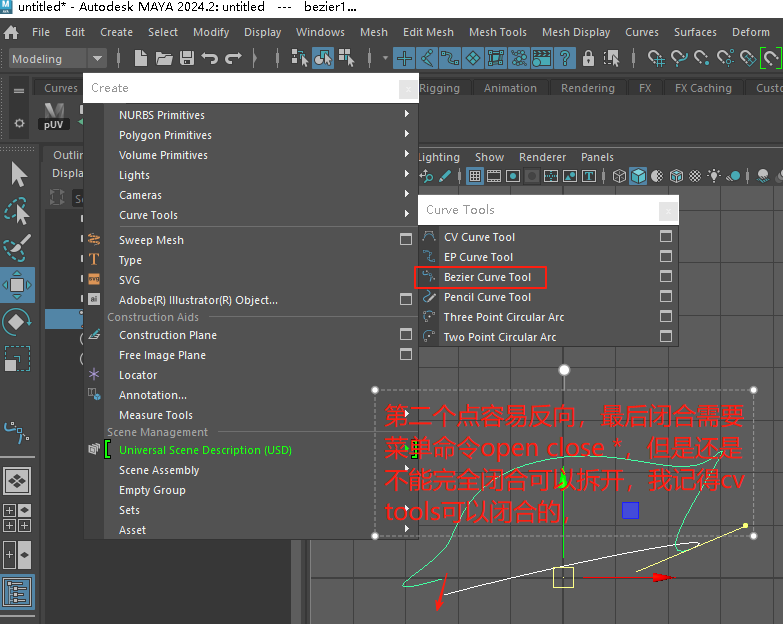Undo the last action

tap(210, 58)
